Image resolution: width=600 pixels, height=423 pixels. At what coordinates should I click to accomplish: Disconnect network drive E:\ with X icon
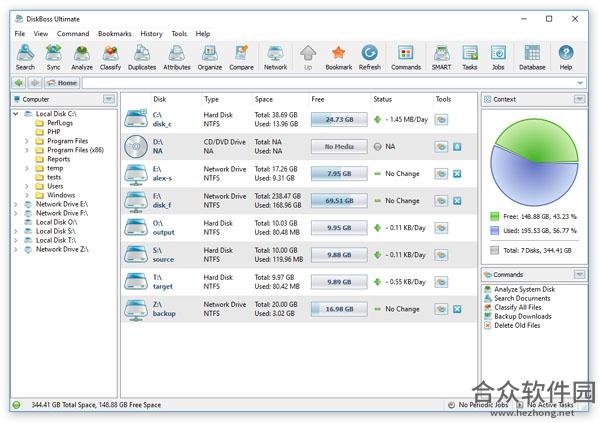click(x=457, y=174)
